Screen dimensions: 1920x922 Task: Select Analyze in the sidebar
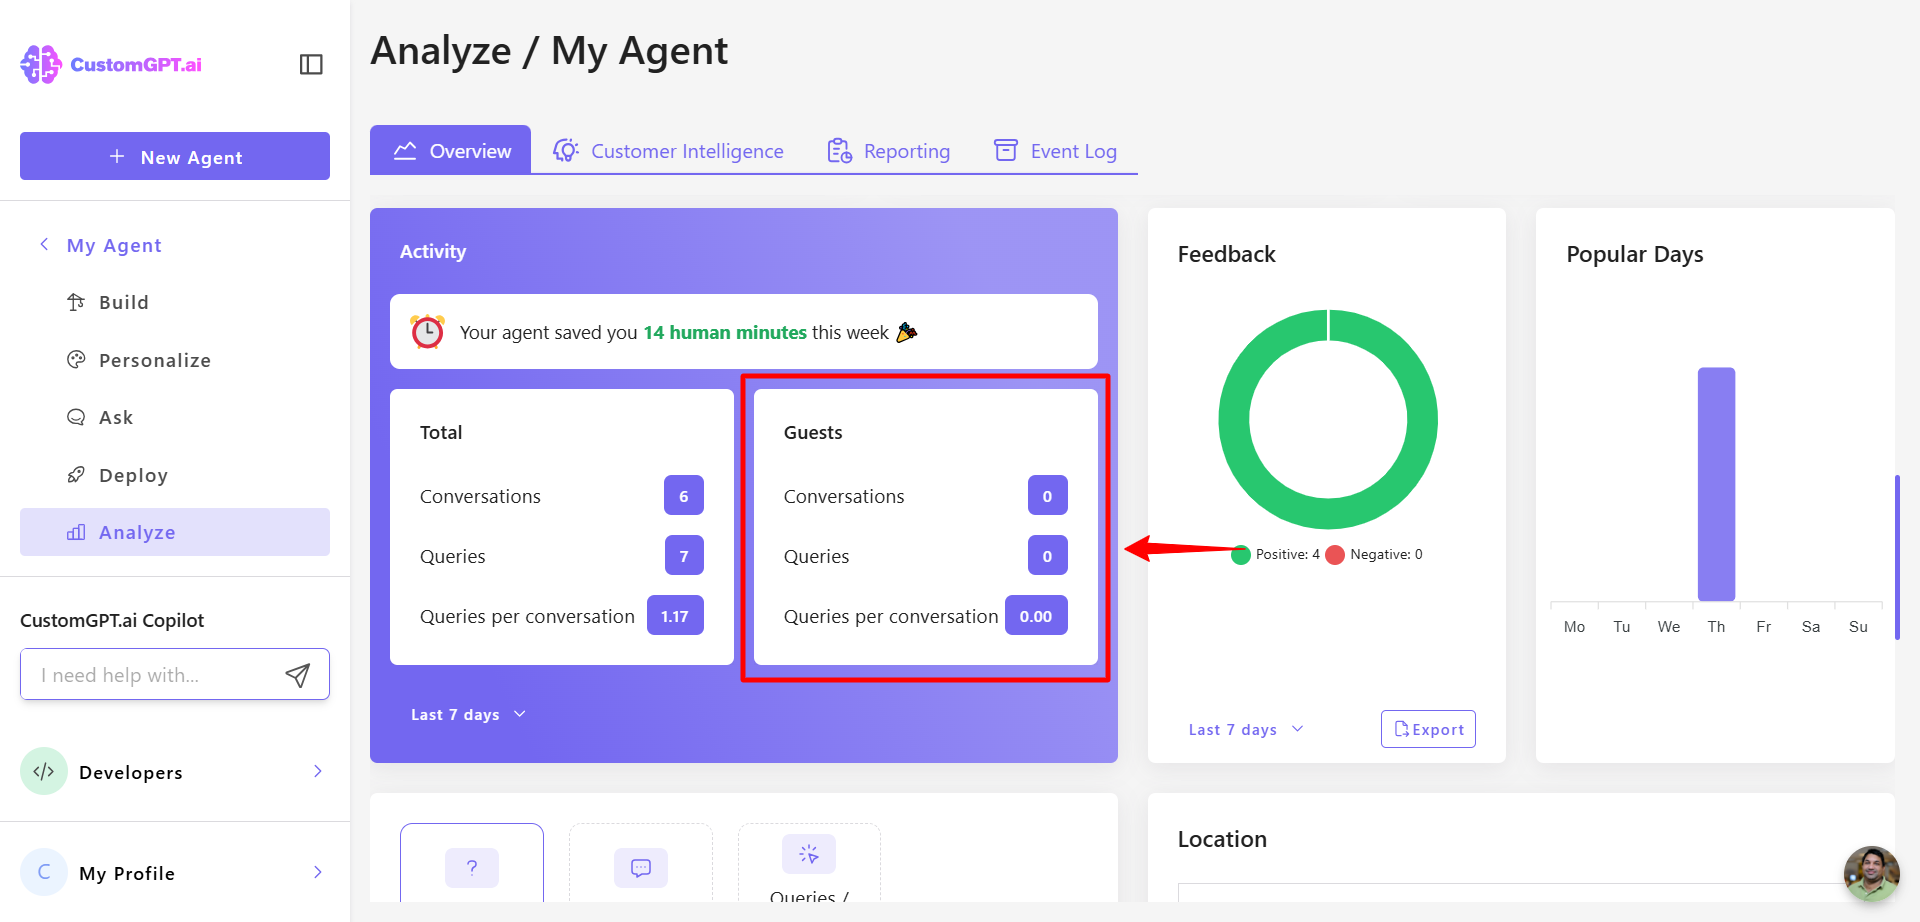[175, 532]
